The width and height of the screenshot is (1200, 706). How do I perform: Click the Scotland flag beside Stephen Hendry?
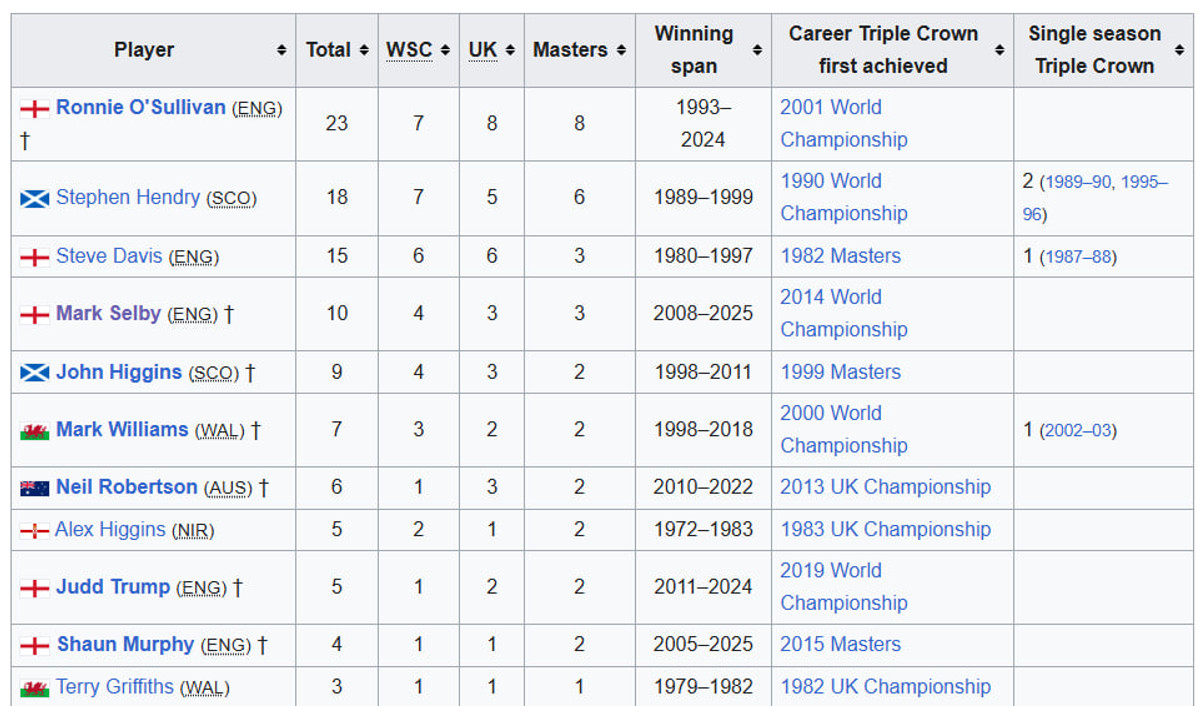[35, 198]
